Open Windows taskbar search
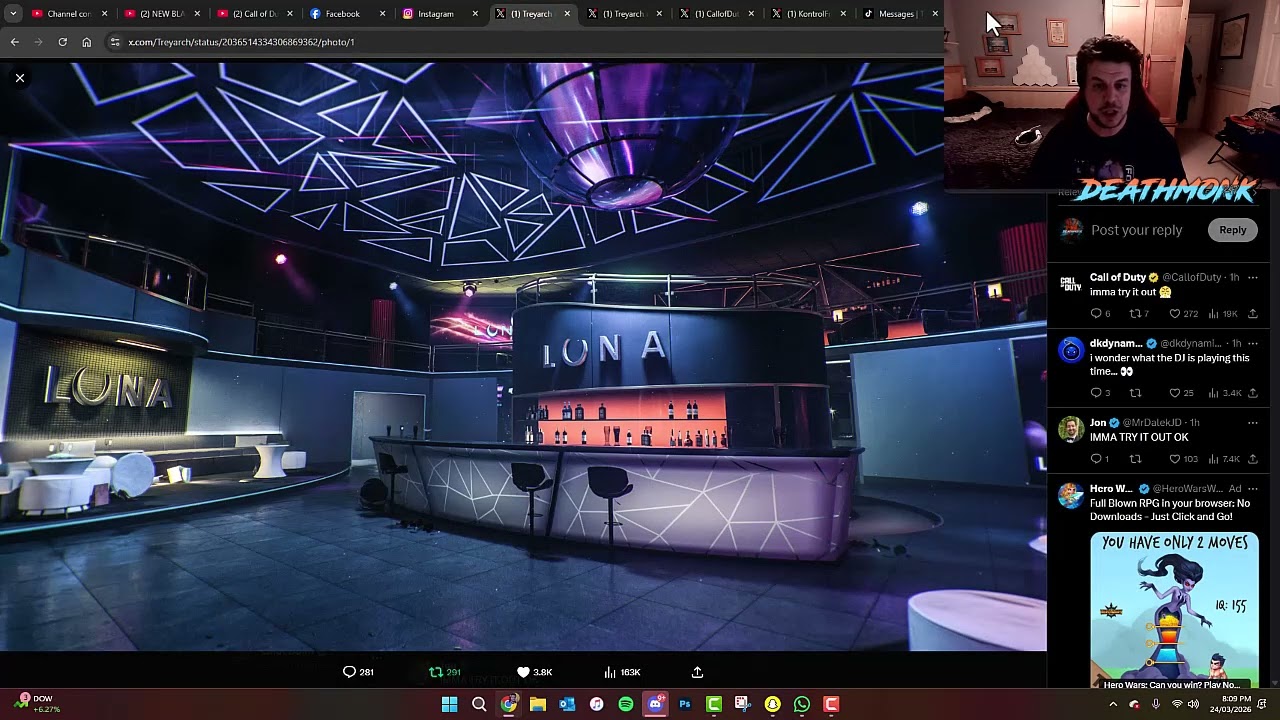This screenshot has height=720, width=1280. click(x=479, y=704)
